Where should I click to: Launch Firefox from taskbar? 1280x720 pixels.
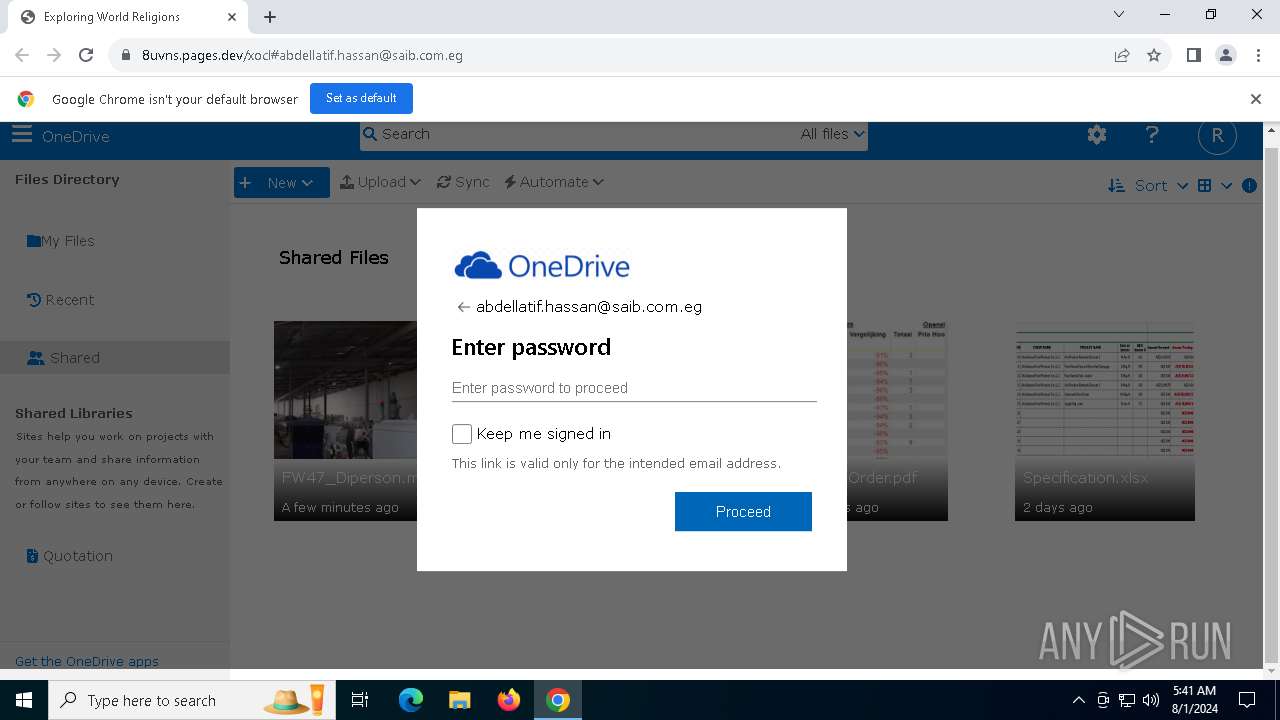(508, 700)
